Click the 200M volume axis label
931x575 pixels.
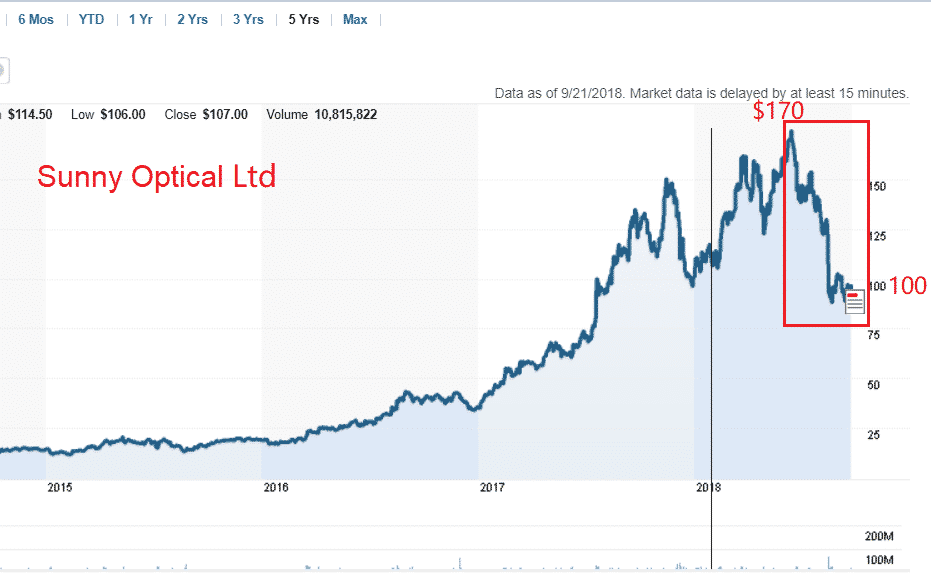878,536
